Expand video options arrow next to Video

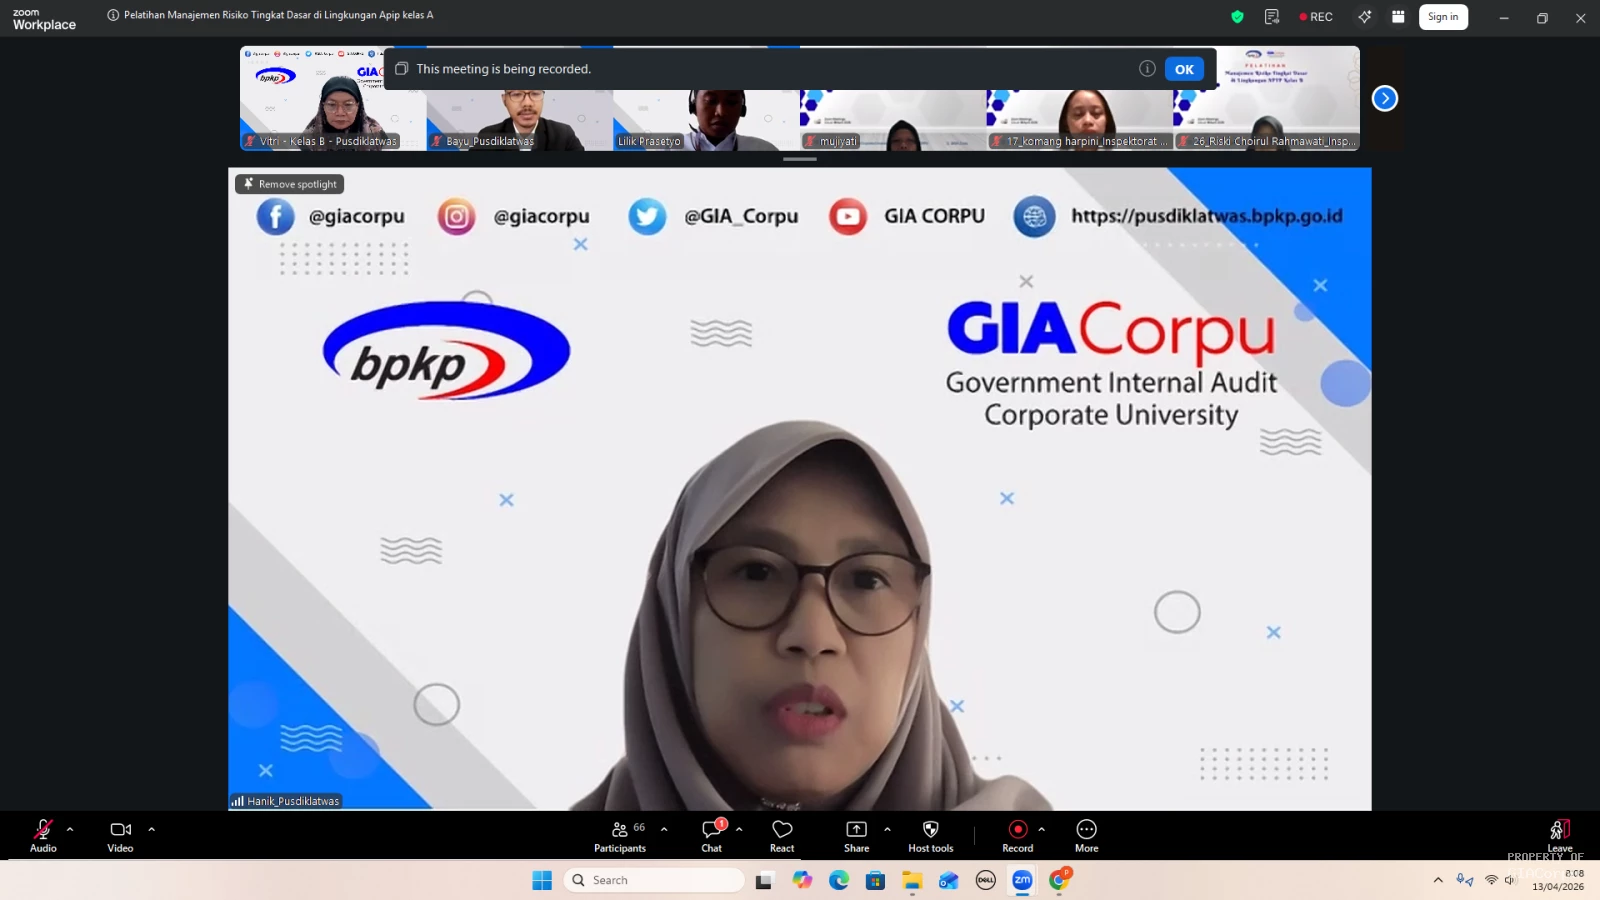(x=152, y=829)
